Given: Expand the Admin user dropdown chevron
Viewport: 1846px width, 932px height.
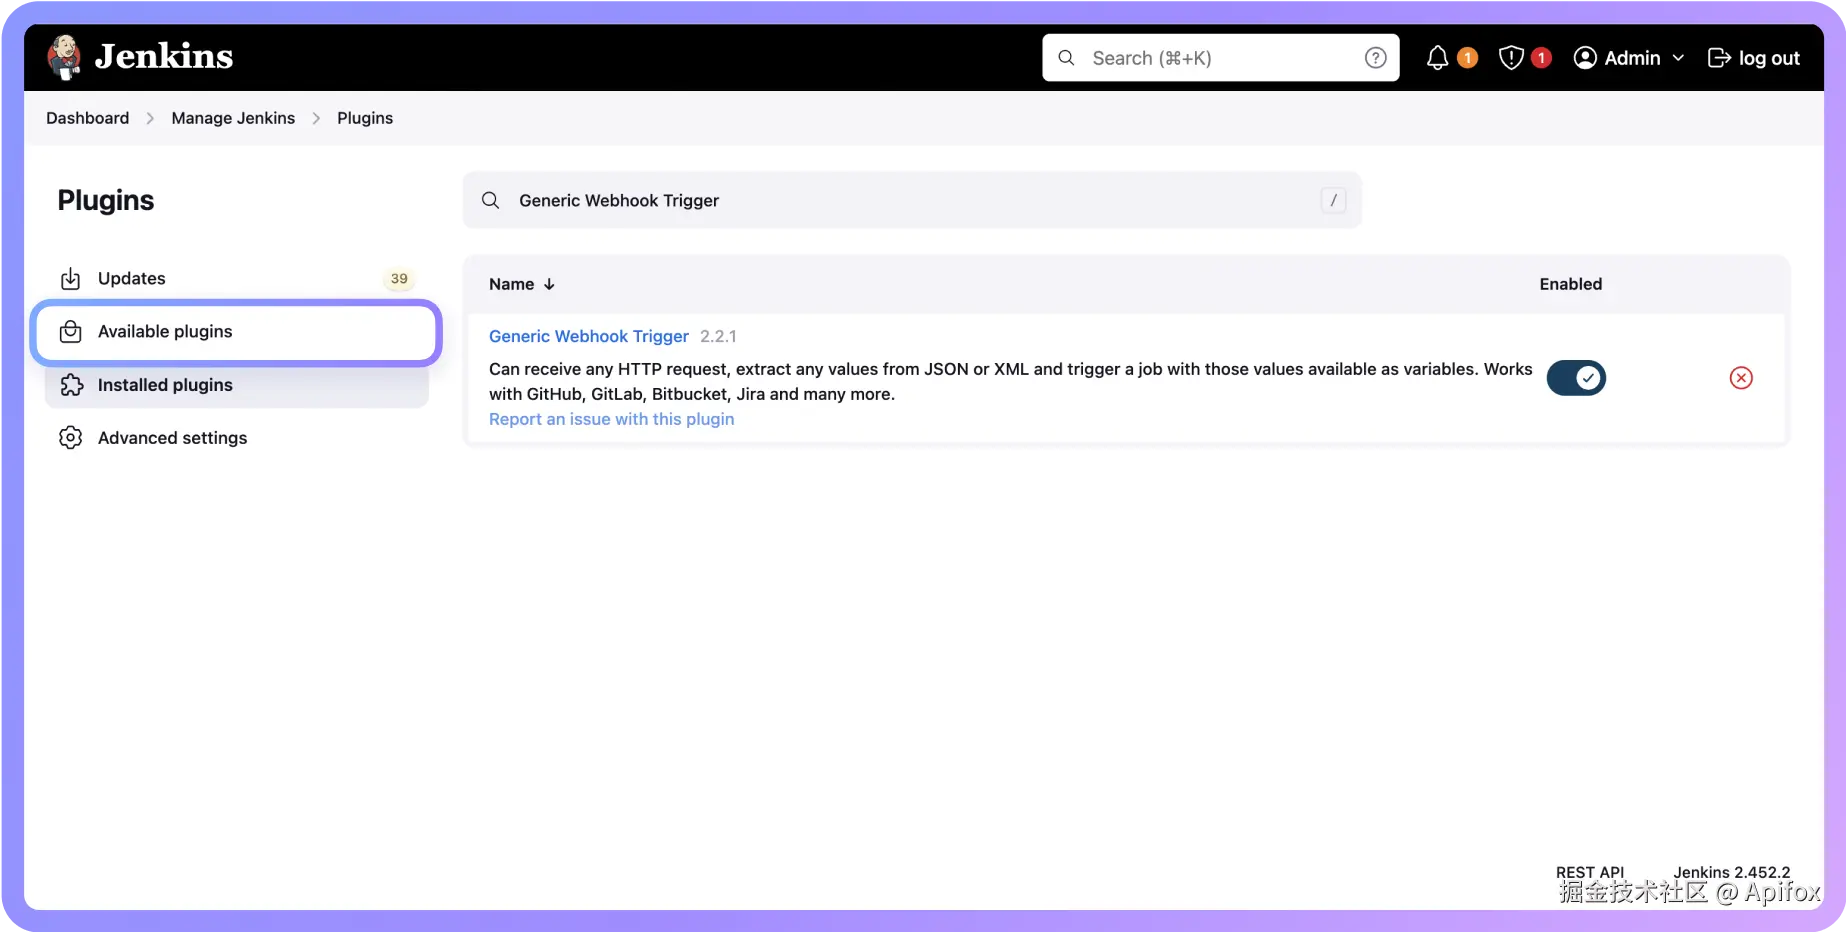Looking at the screenshot, I should 1678,58.
